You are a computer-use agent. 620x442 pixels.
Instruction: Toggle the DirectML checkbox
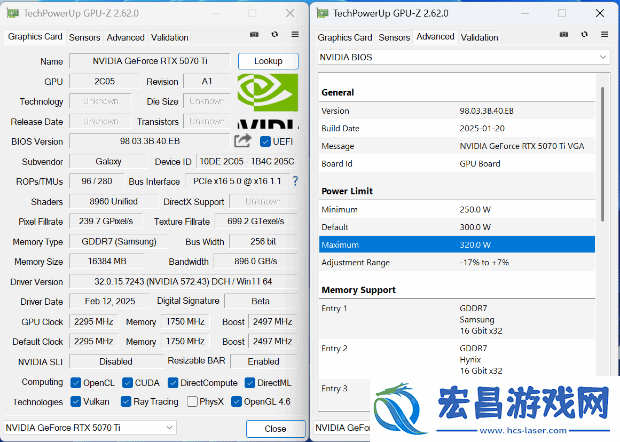(x=250, y=383)
